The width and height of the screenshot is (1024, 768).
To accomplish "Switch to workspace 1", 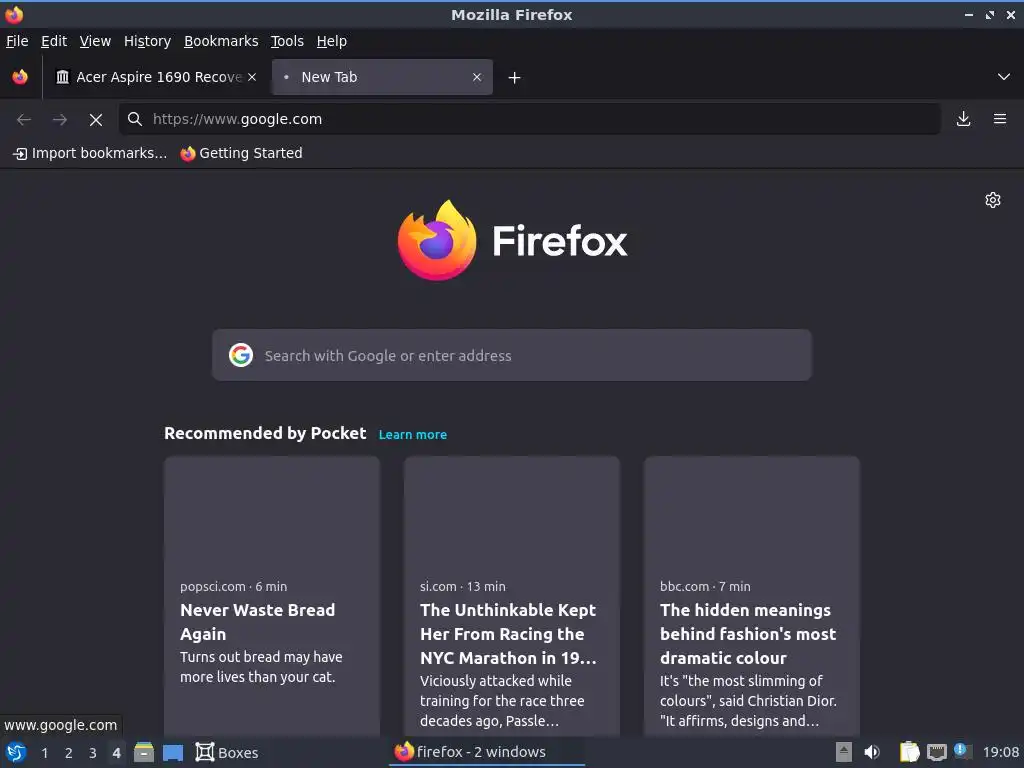I will (44, 753).
